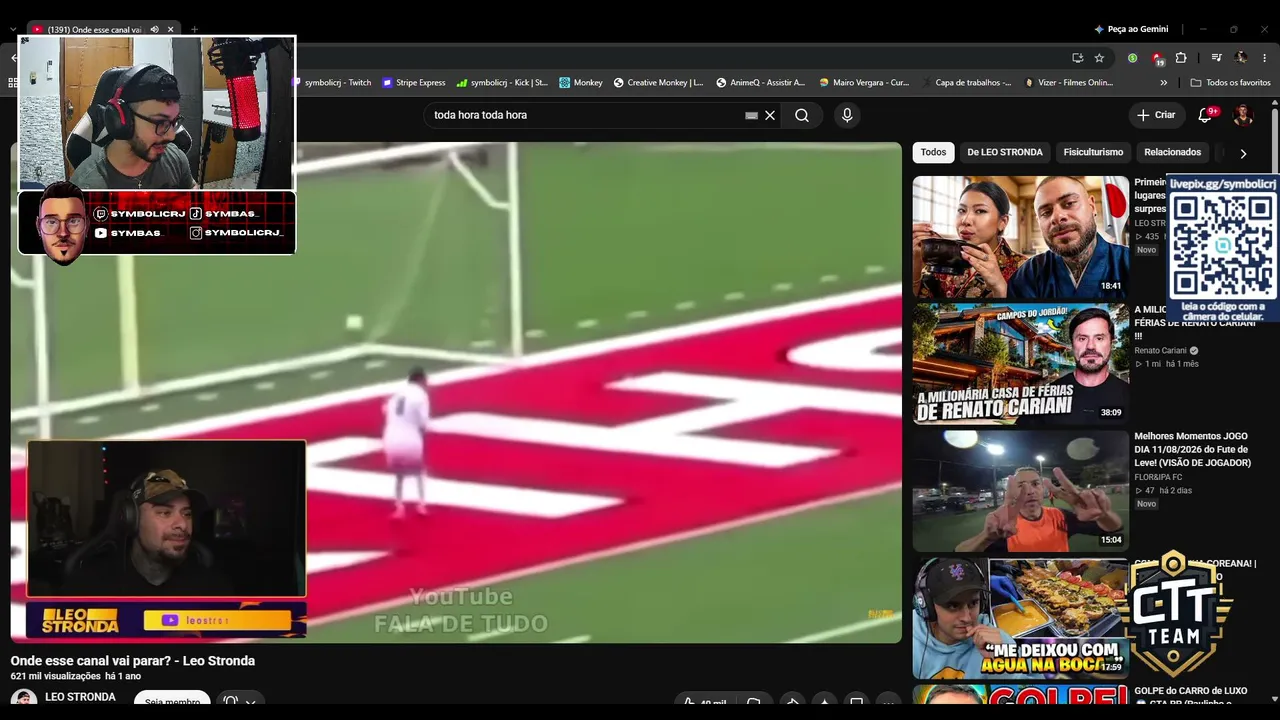1280x720 pixels.
Task: Open the 'Me deixou com água na boca' thumbnail
Action: point(1020,618)
